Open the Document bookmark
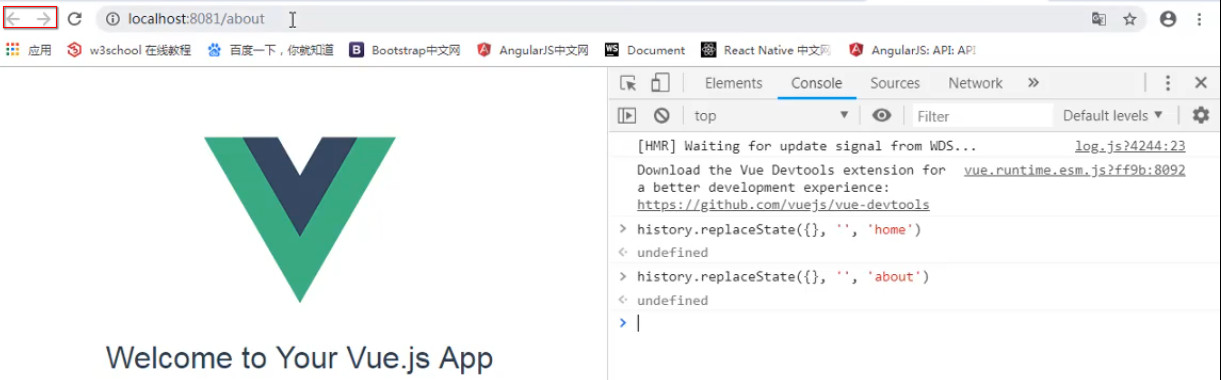 pos(645,50)
